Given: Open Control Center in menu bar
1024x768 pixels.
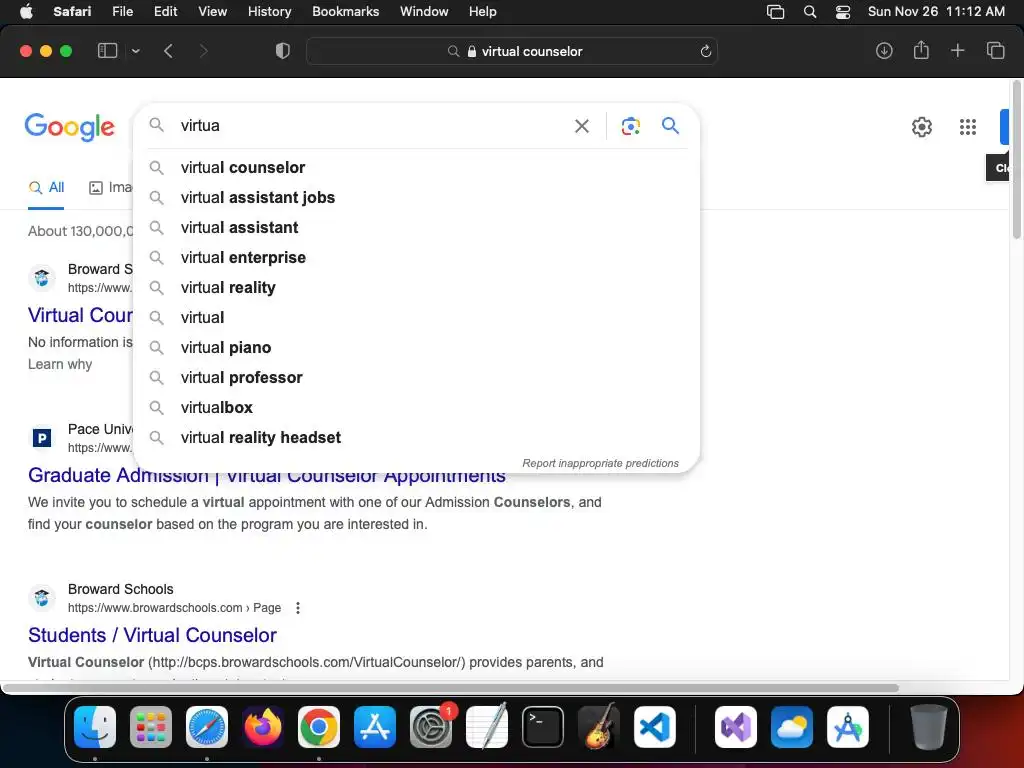Looking at the screenshot, I should pyautogui.click(x=843, y=12).
